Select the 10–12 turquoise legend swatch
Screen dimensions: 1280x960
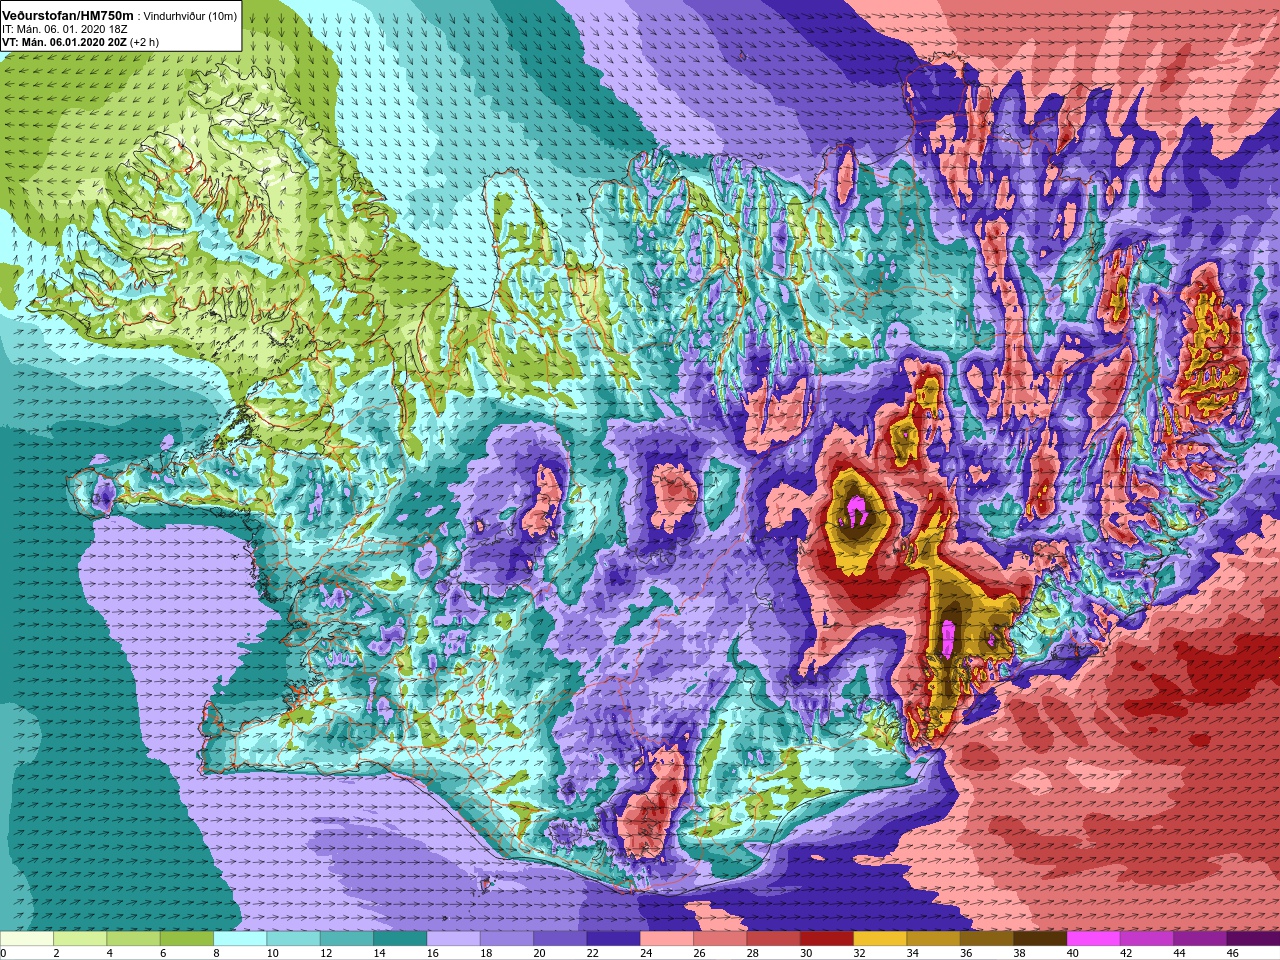[x=293, y=939]
